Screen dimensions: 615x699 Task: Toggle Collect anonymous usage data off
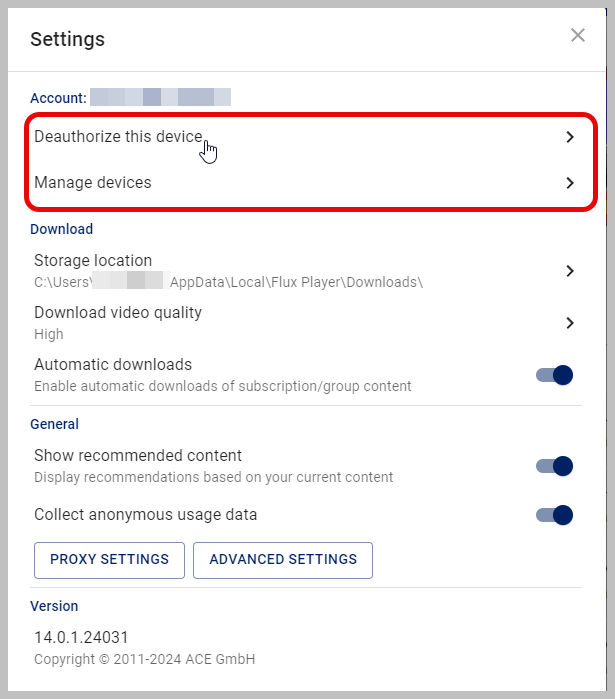[554, 515]
